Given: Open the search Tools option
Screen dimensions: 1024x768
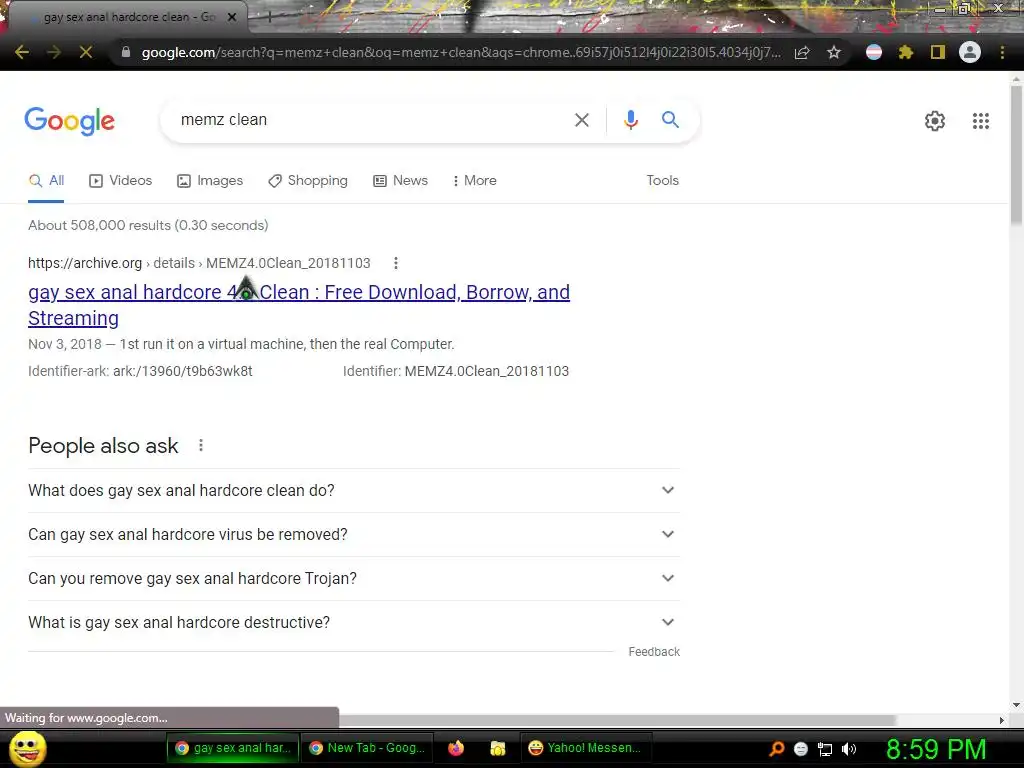Looking at the screenshot, I should click(x=662, y=180).
